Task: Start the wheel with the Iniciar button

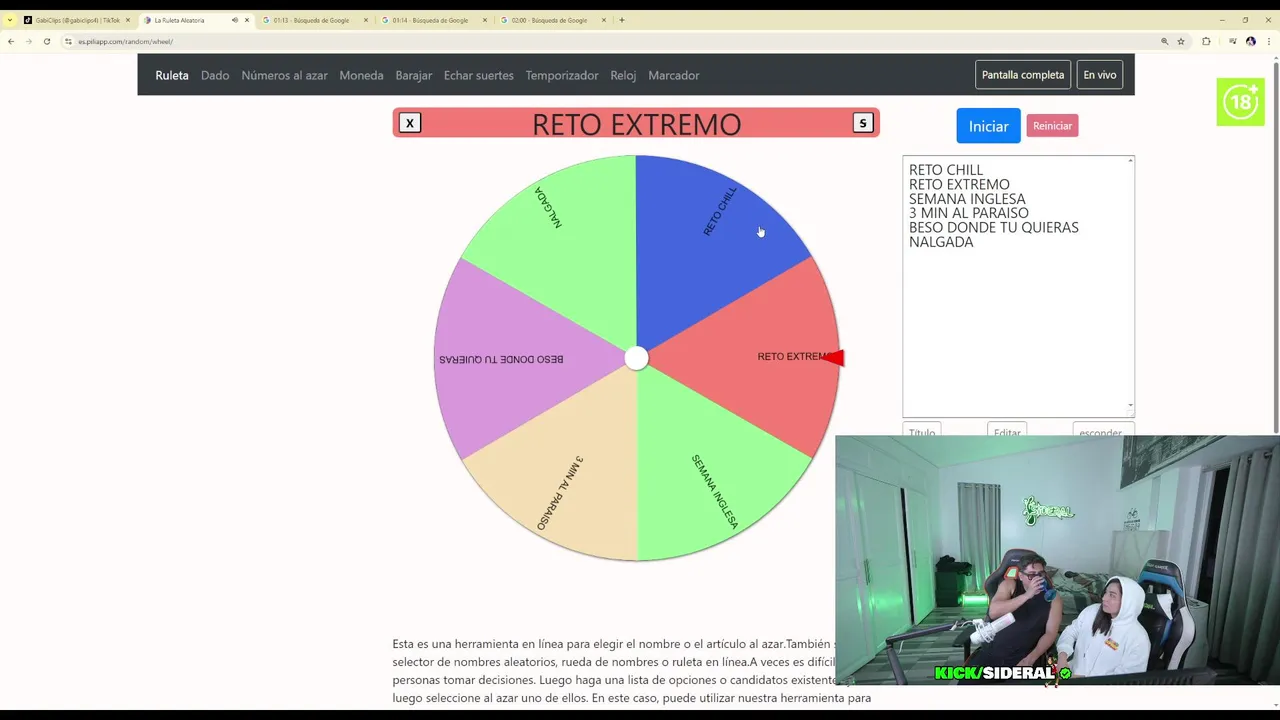Action: pos(988,126)
